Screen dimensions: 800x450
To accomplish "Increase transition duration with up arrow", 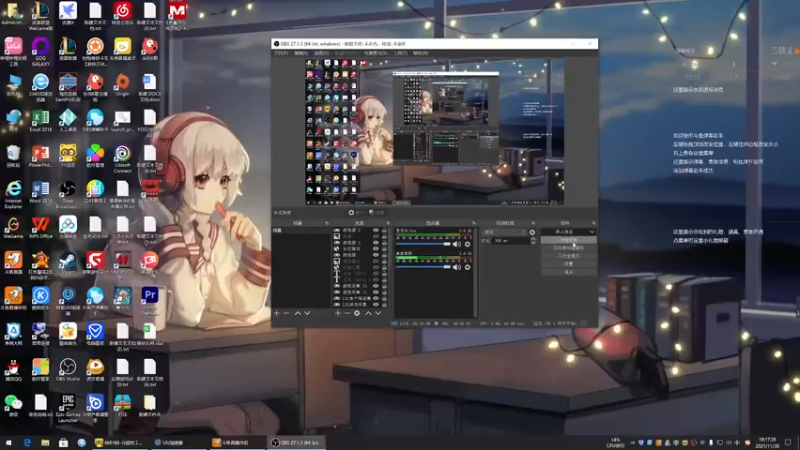I will [x=534, y=239].
